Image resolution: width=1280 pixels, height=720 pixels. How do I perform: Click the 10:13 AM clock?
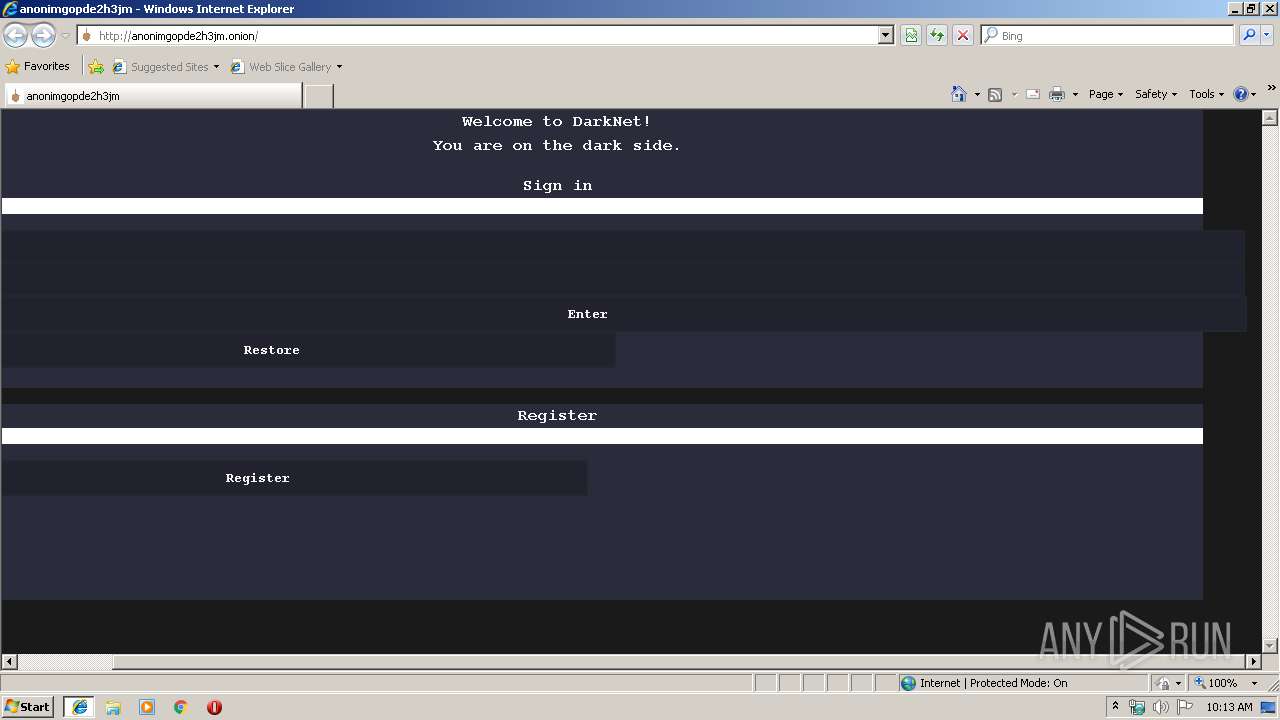(x=1229, y=707)
